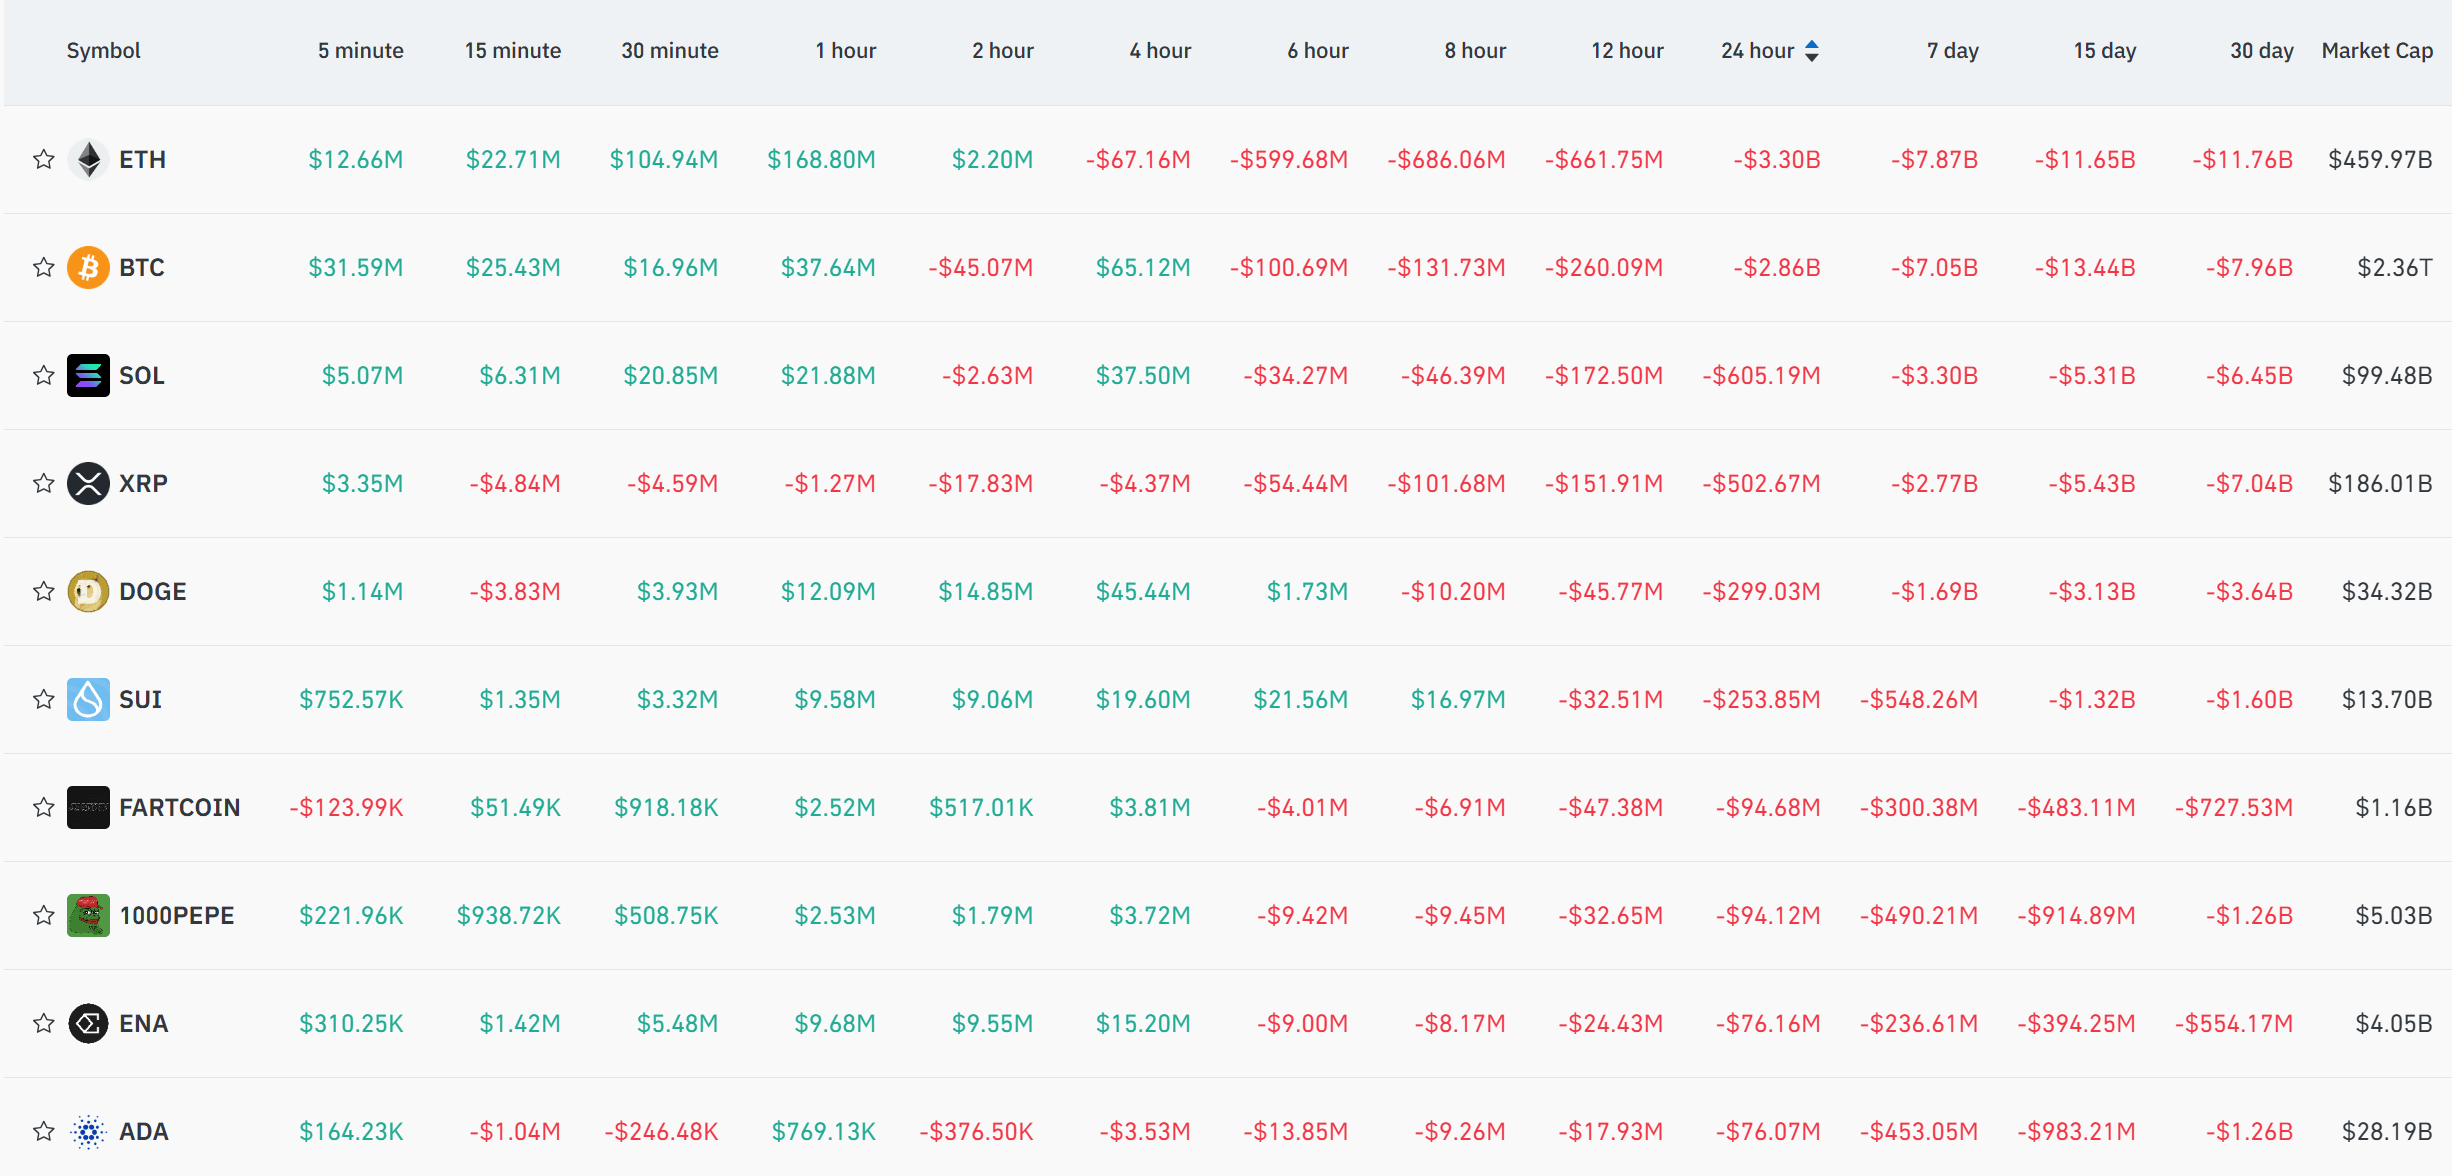2452x1176 pixels.
Task: Open the 1000PEPE symbol link
Action: (176, 915)
